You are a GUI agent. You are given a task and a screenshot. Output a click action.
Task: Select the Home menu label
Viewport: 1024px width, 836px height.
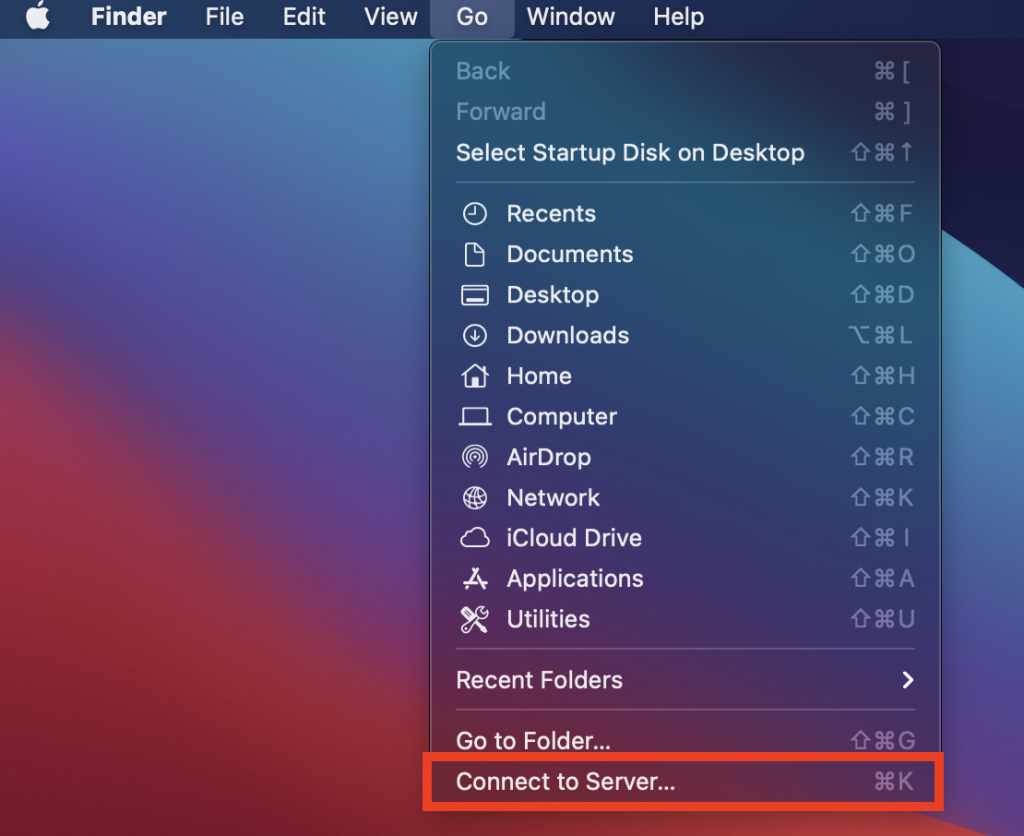(x=539, y=376)
